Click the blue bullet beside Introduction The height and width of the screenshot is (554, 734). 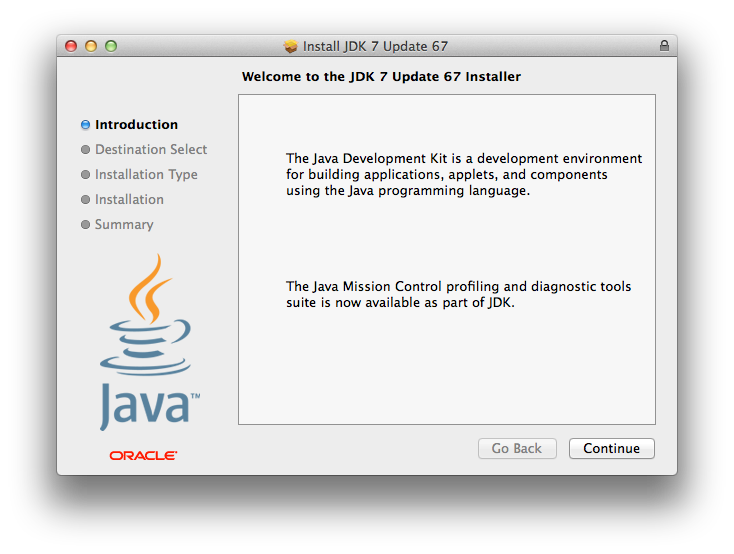click(x=85, y=125)
